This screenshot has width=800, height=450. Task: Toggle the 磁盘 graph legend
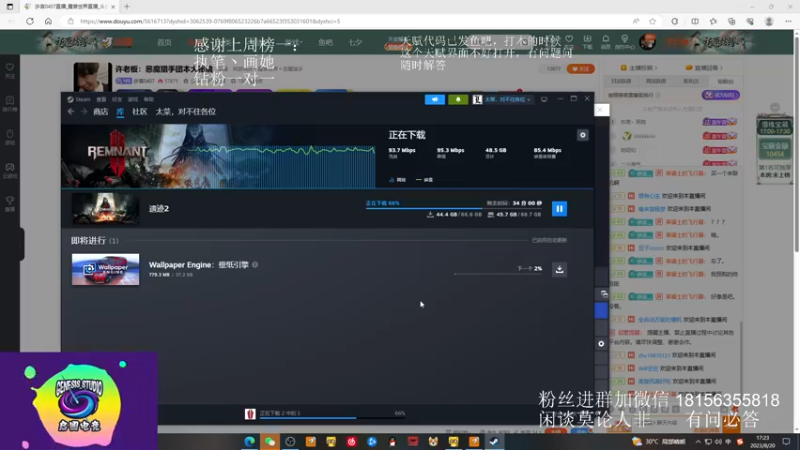click(x=424, y=180)
